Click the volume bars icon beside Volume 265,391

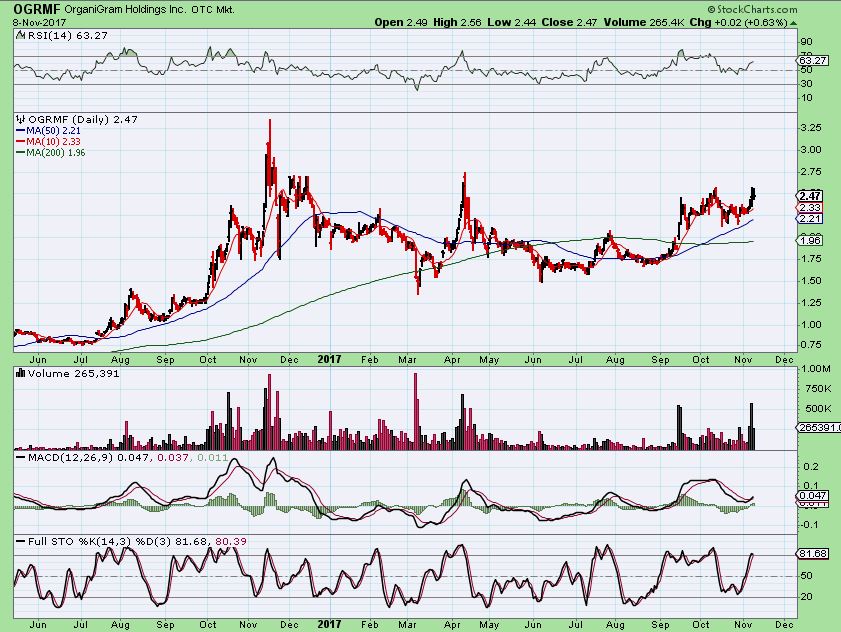(21, 373)
